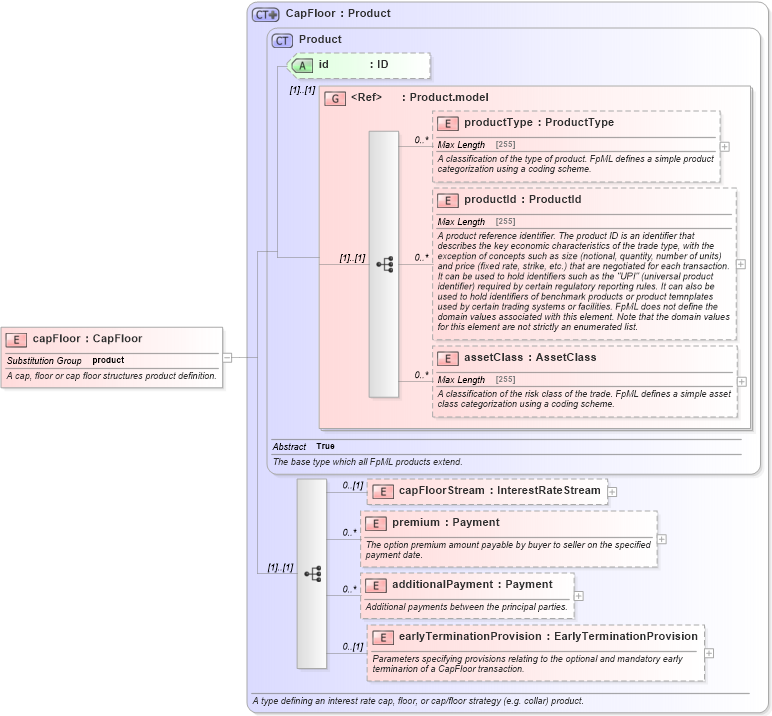Click the sequence icon in Product.model group
The image size is (772, 716).
click(385, 264)
